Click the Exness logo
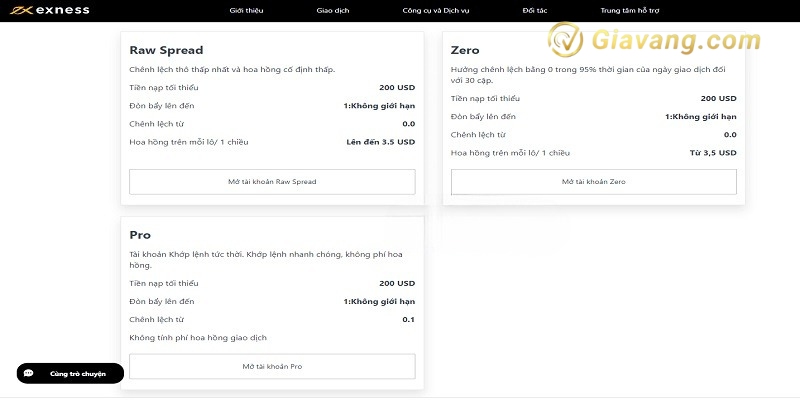The height and width of the screenshot is (400, 800). click(52, 11)
